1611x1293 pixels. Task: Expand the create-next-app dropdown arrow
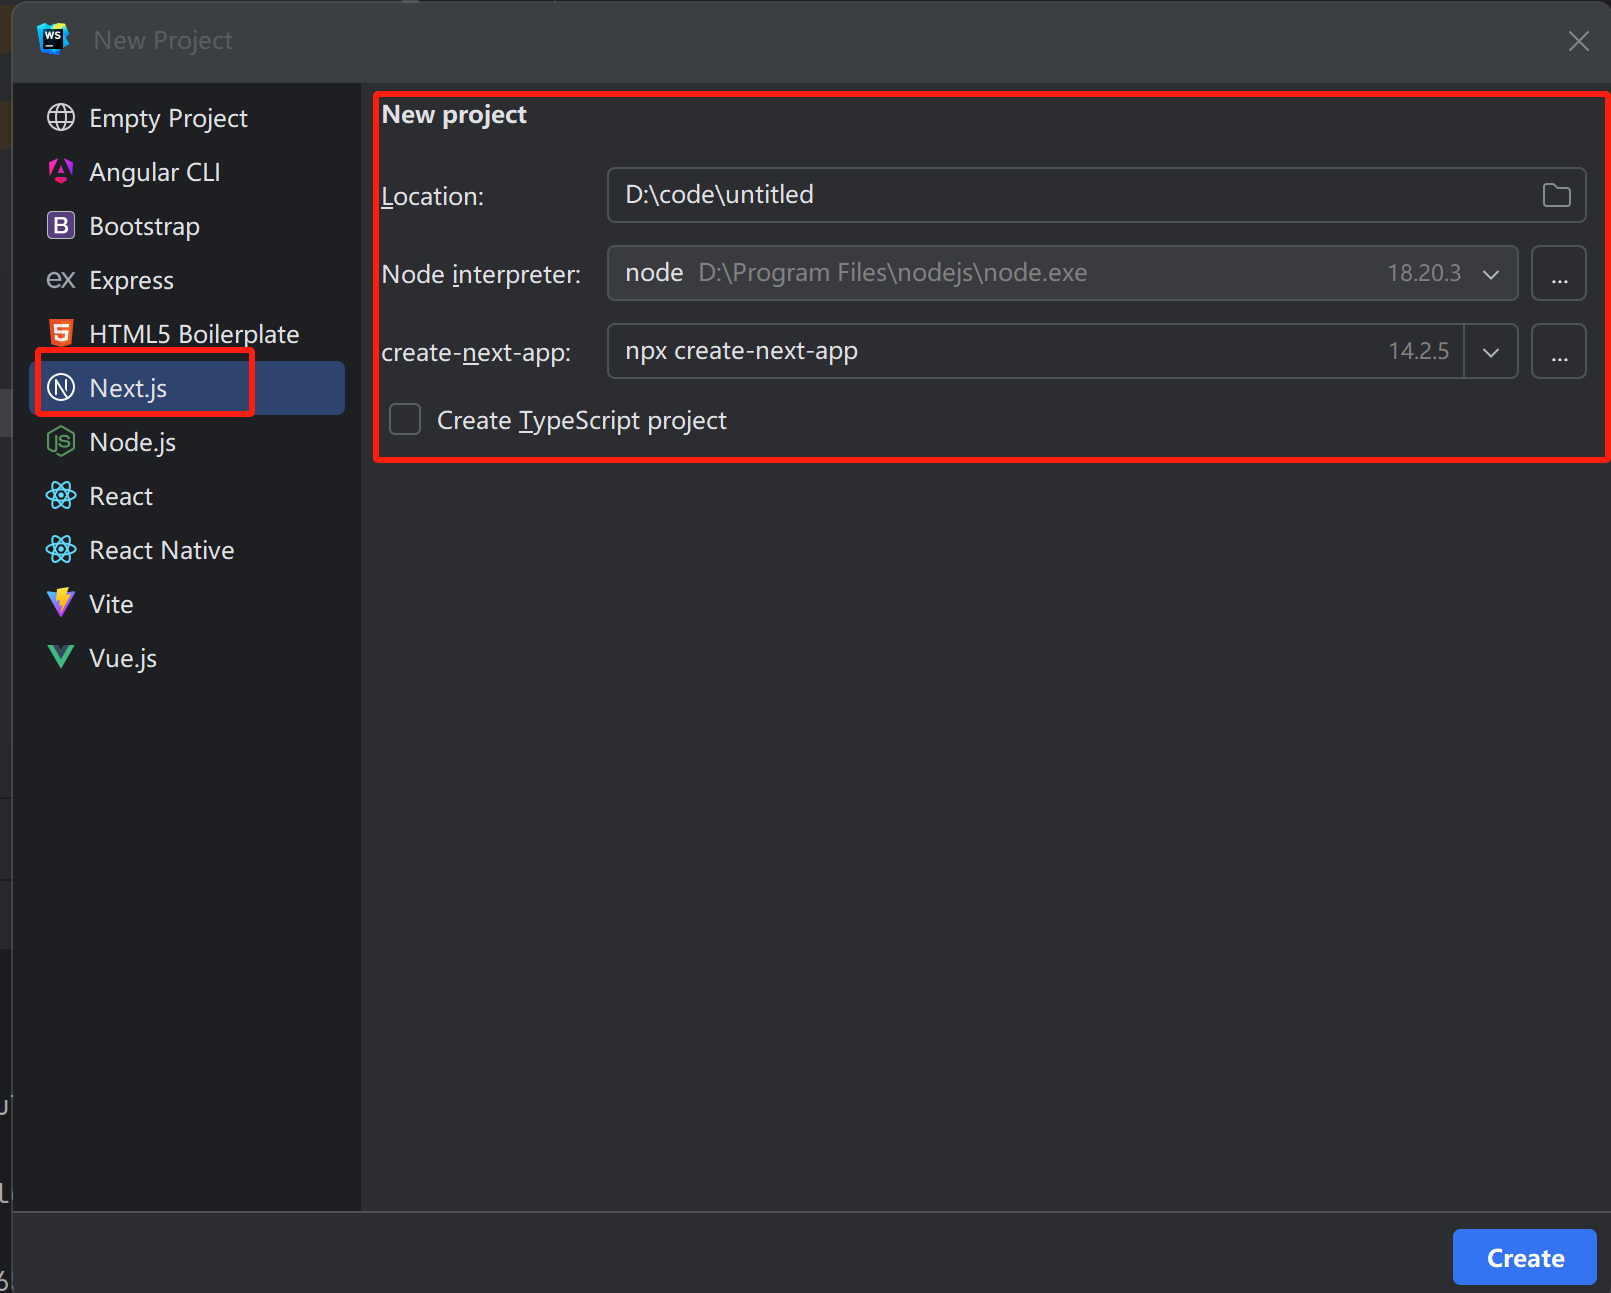[x=1491, y=352]
